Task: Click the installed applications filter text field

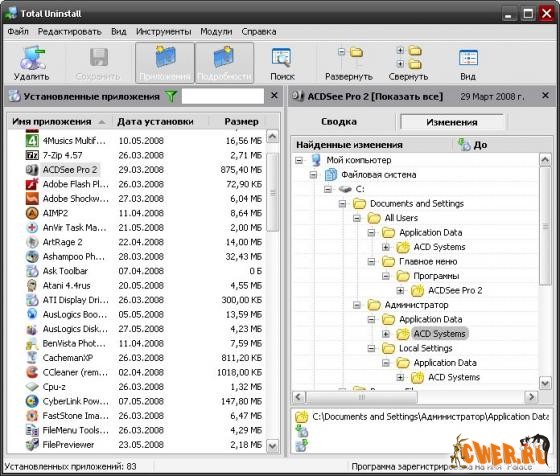Action: [x=223, y=96]
